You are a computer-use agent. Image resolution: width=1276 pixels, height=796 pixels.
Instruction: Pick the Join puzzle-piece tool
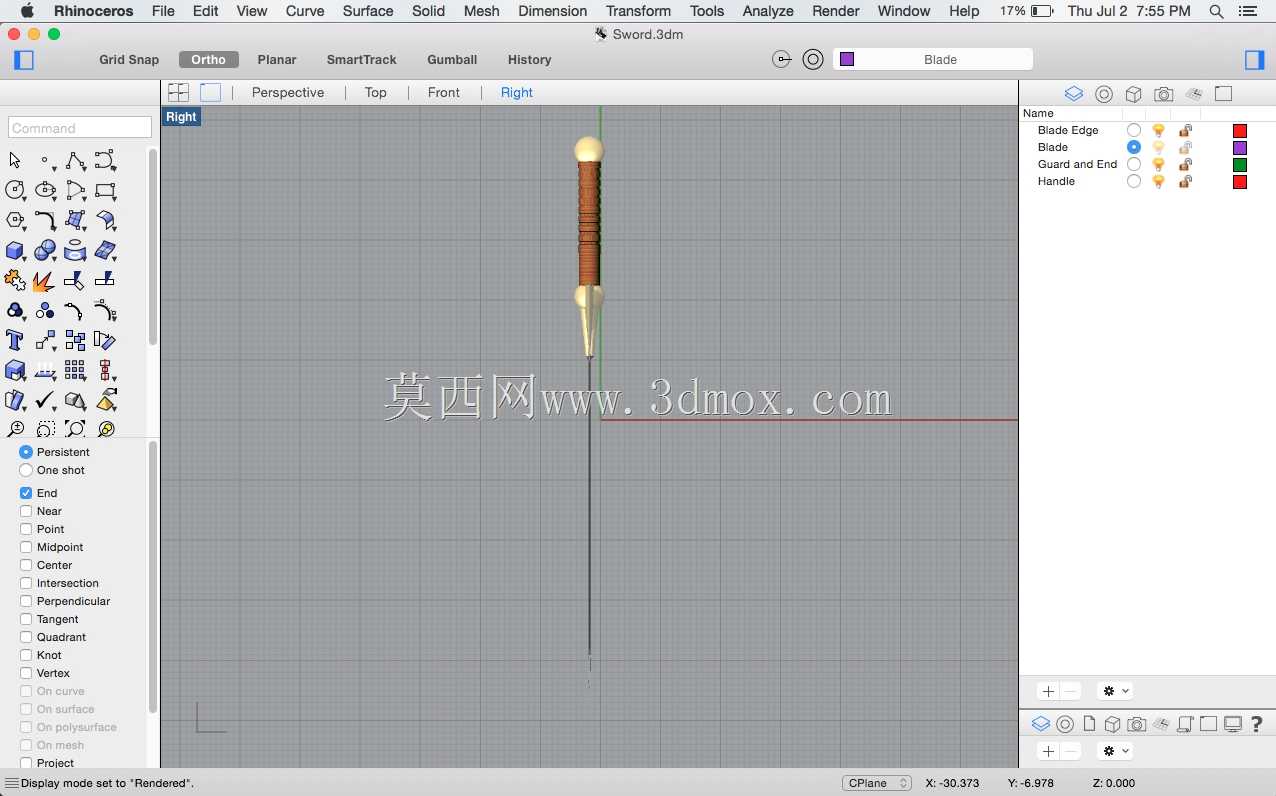pyautogui.click(x=15, y=280)
